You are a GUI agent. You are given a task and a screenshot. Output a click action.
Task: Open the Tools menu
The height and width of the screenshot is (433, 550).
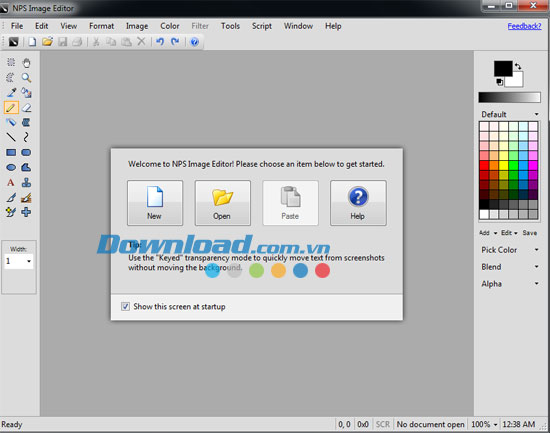click(x=230, y=26)
